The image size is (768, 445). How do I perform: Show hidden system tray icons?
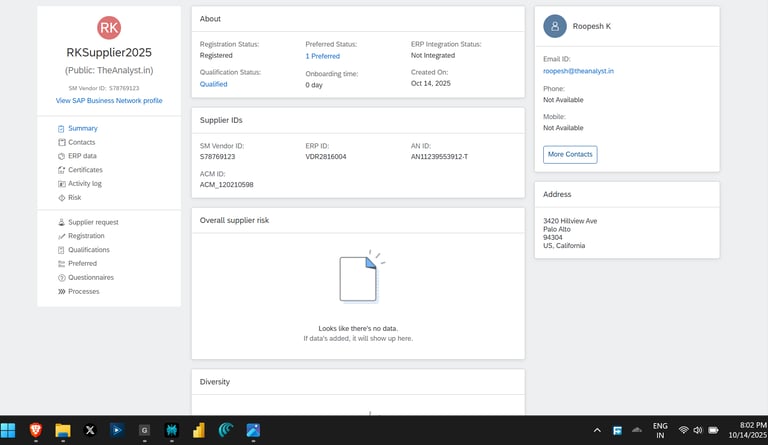tap(597, 430)
